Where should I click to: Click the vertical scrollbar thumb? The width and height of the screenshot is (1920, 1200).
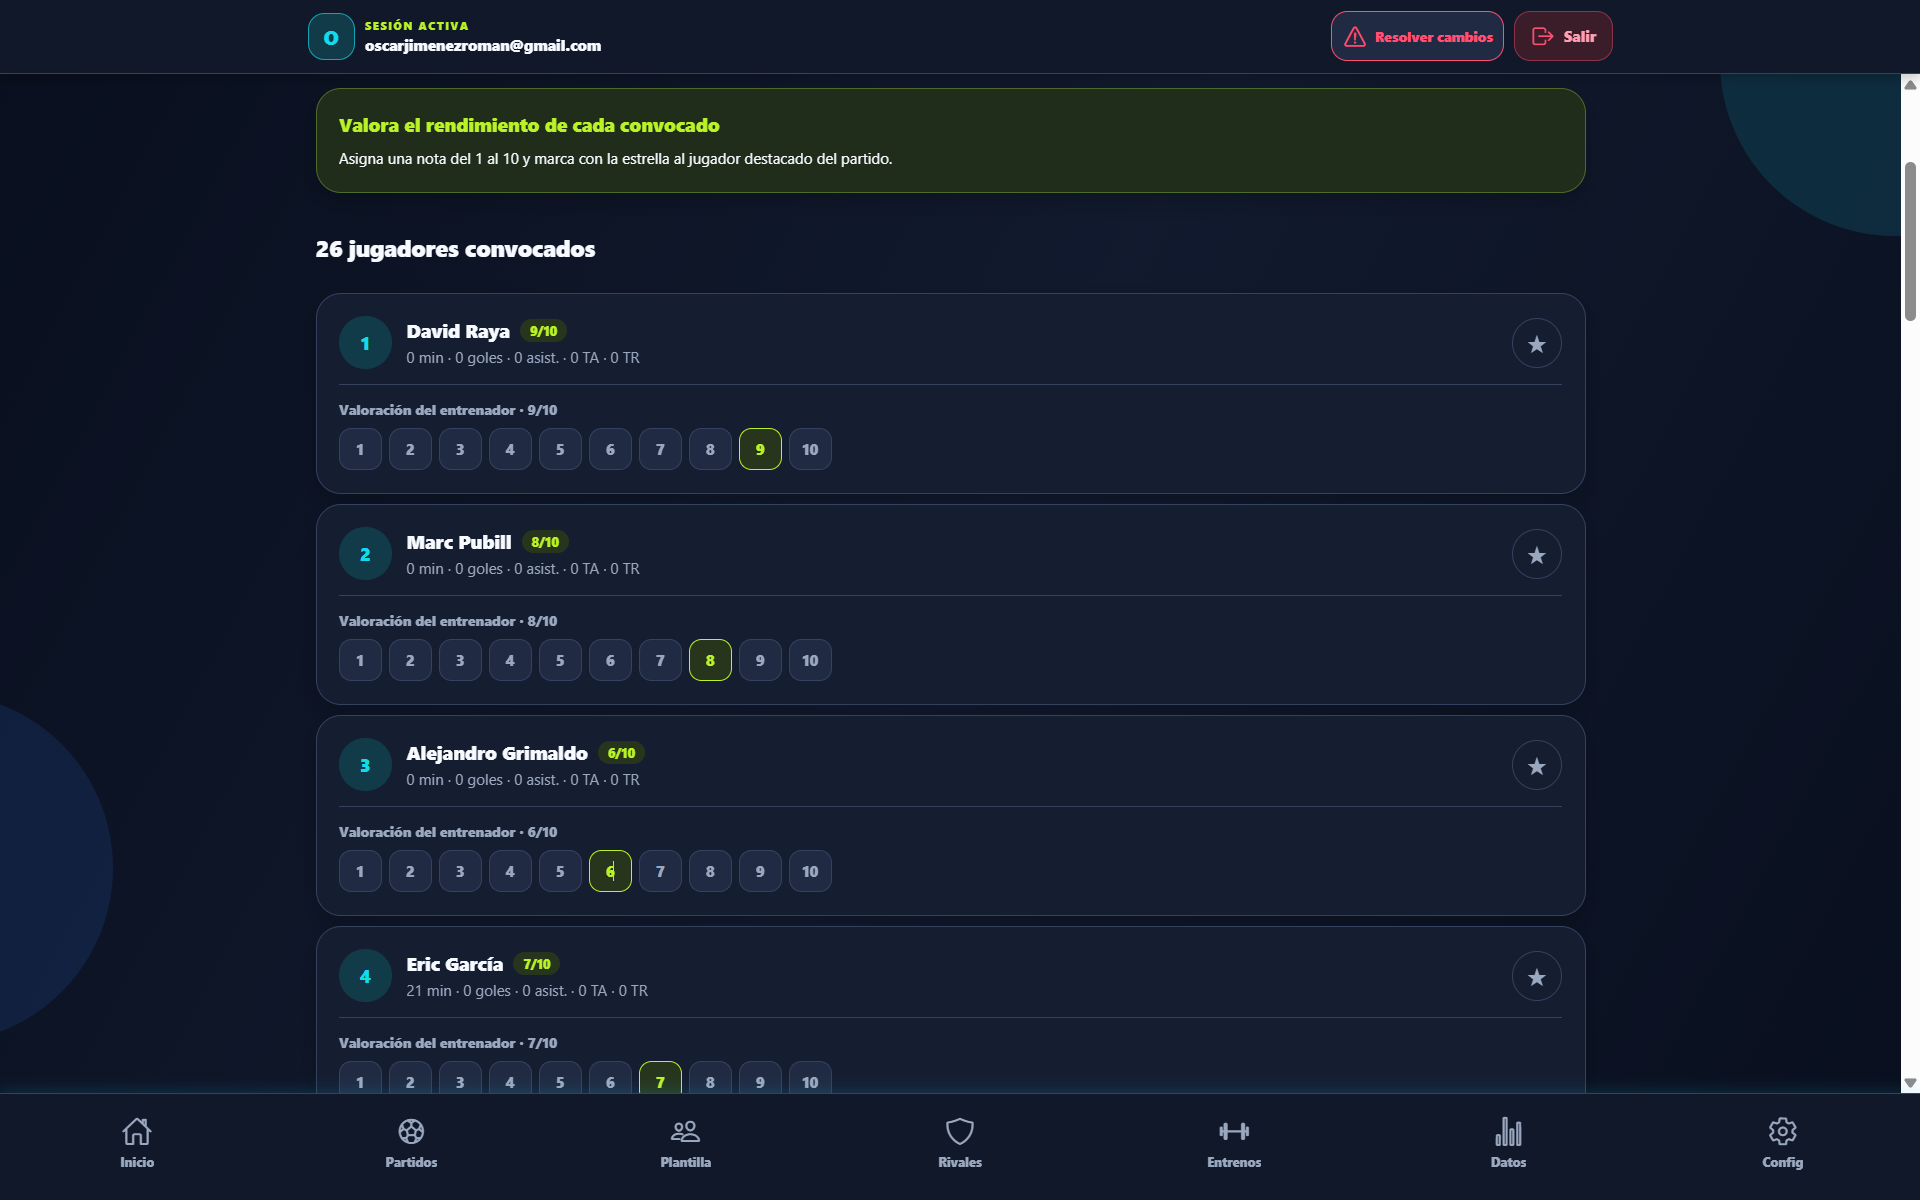[1910, 241]
